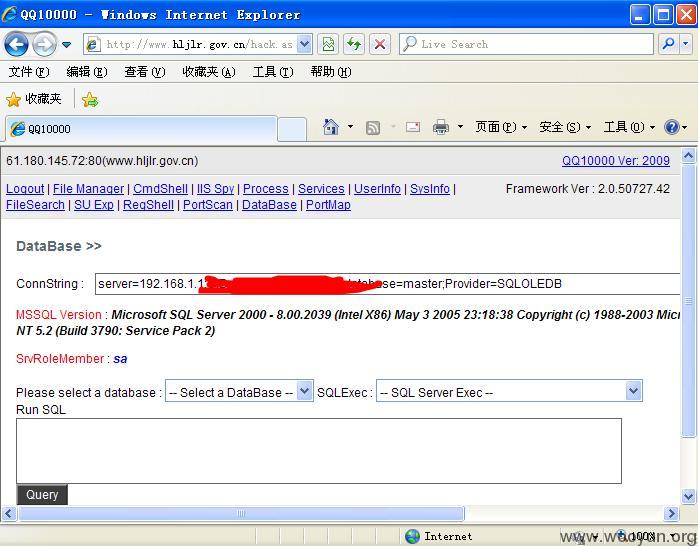The width and height of the screenshot is (698, 546).
Task: Open the search provider dropdown arrow
Action: tap(686, 44)
